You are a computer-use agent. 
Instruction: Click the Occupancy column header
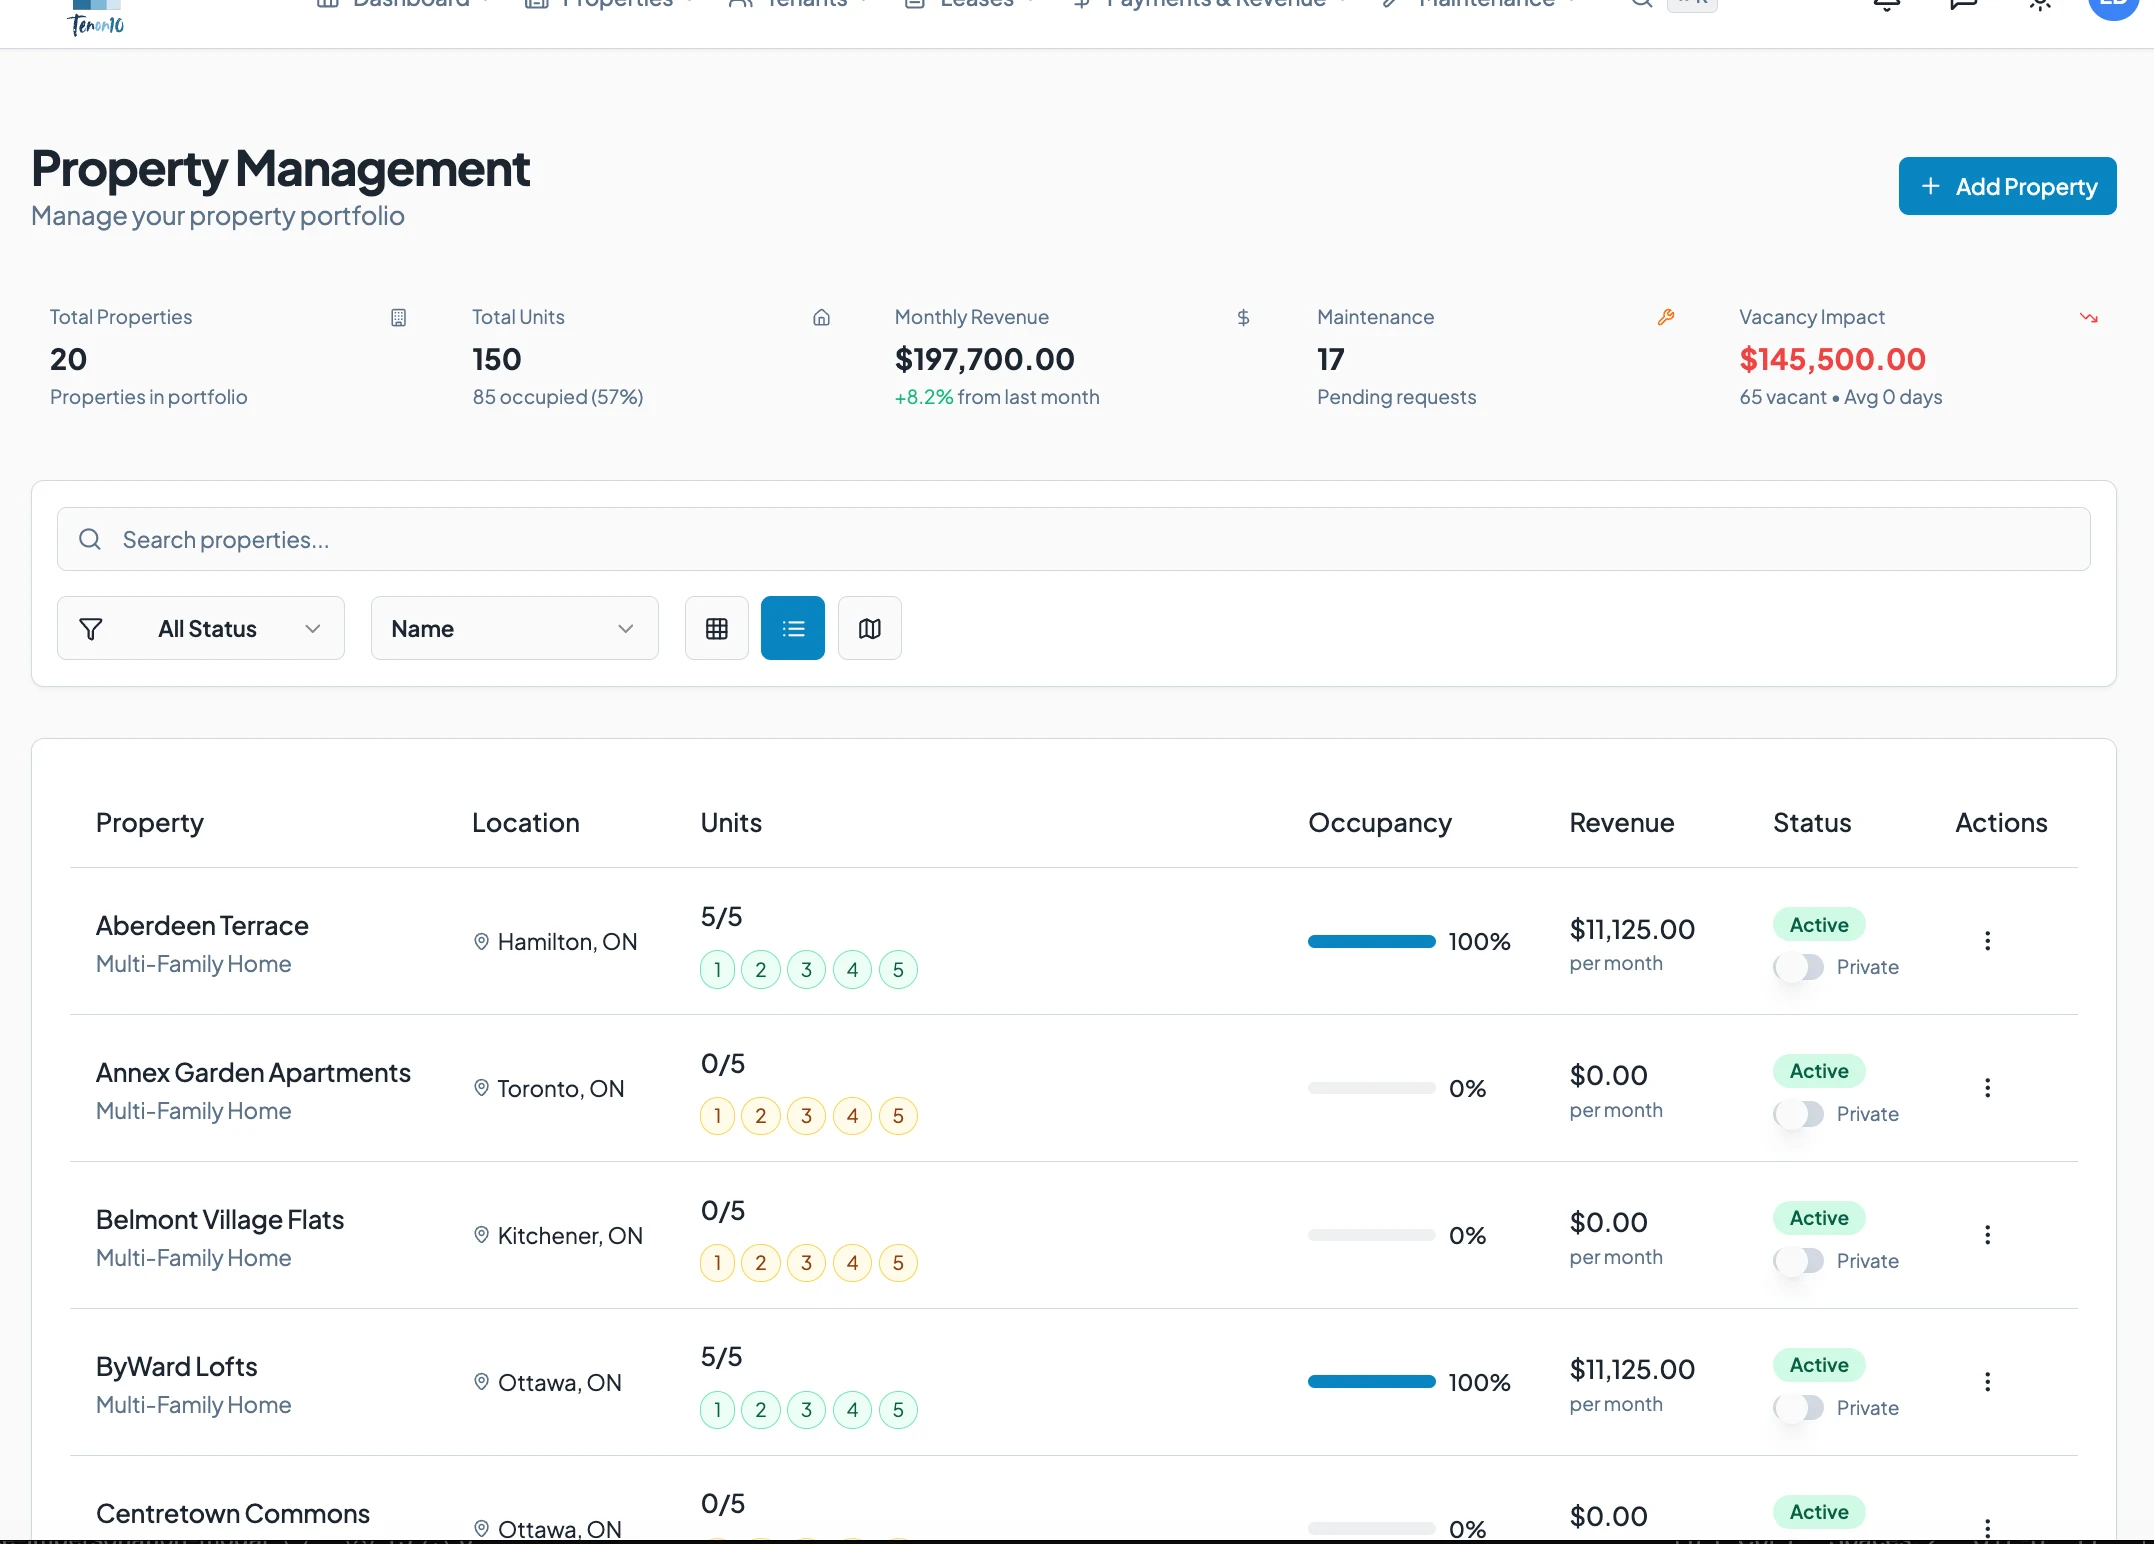click(x=1380, y=823)
